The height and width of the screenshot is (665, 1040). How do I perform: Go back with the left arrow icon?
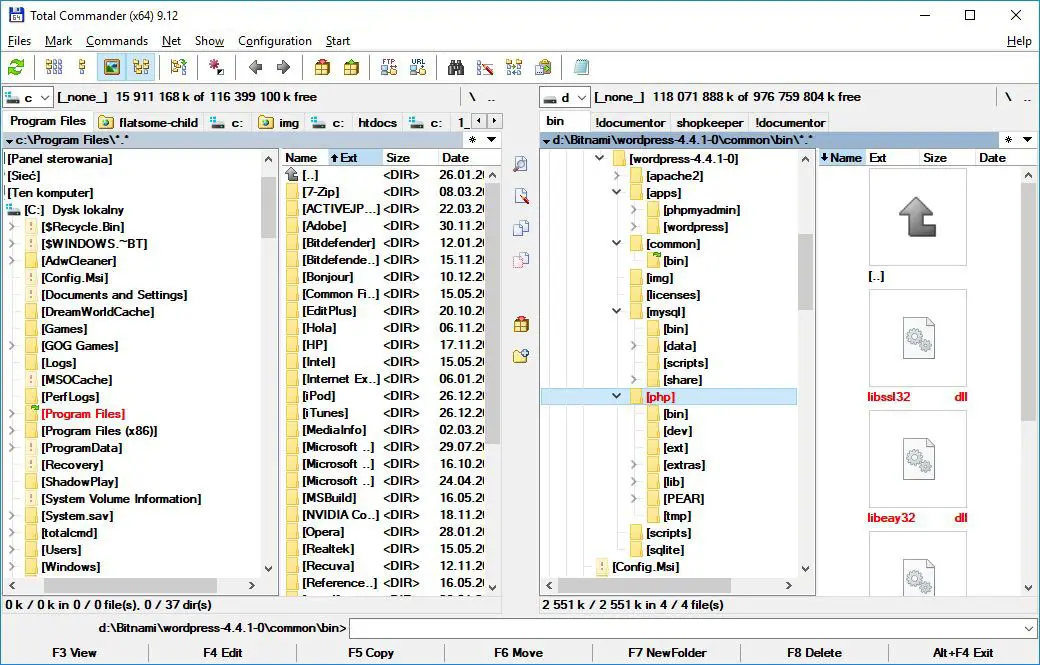[x=255, y=67]
